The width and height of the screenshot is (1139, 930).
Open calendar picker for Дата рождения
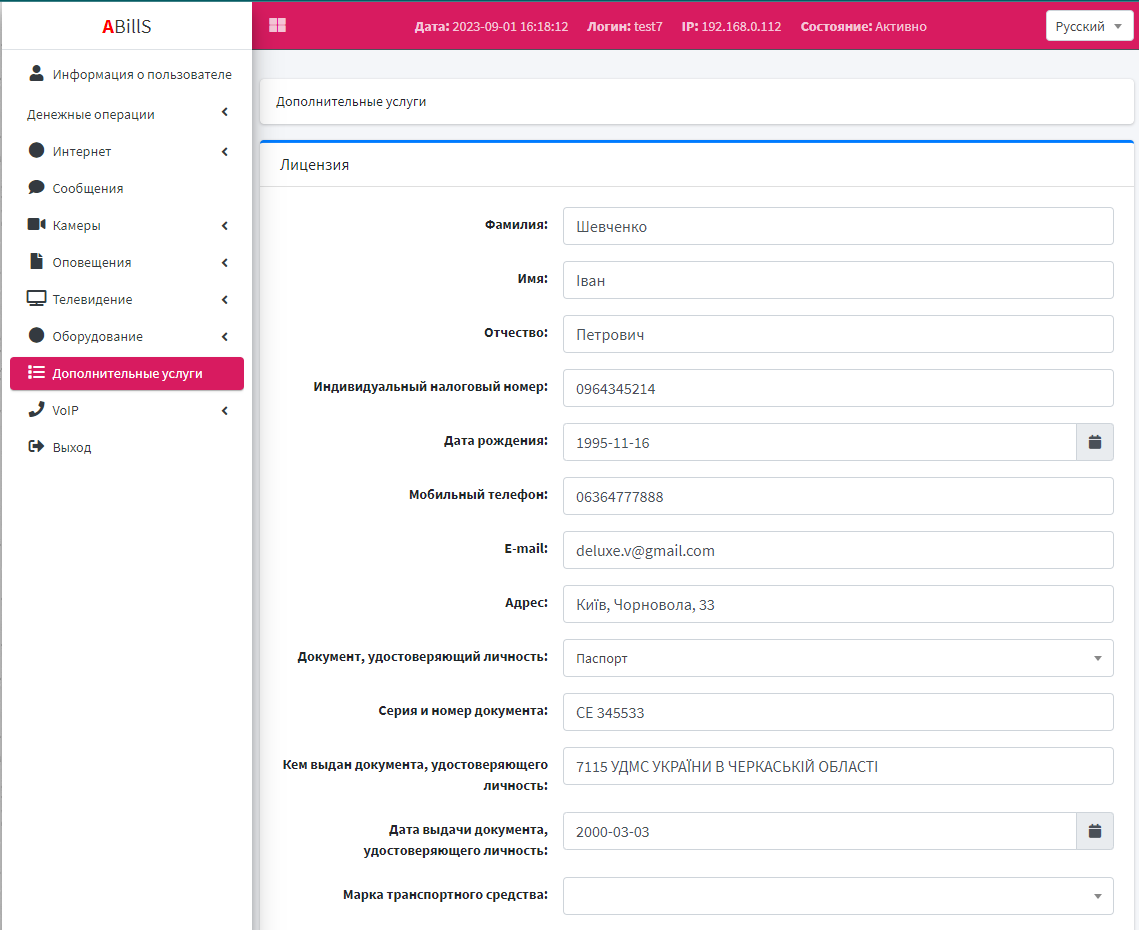[1095, 442]
